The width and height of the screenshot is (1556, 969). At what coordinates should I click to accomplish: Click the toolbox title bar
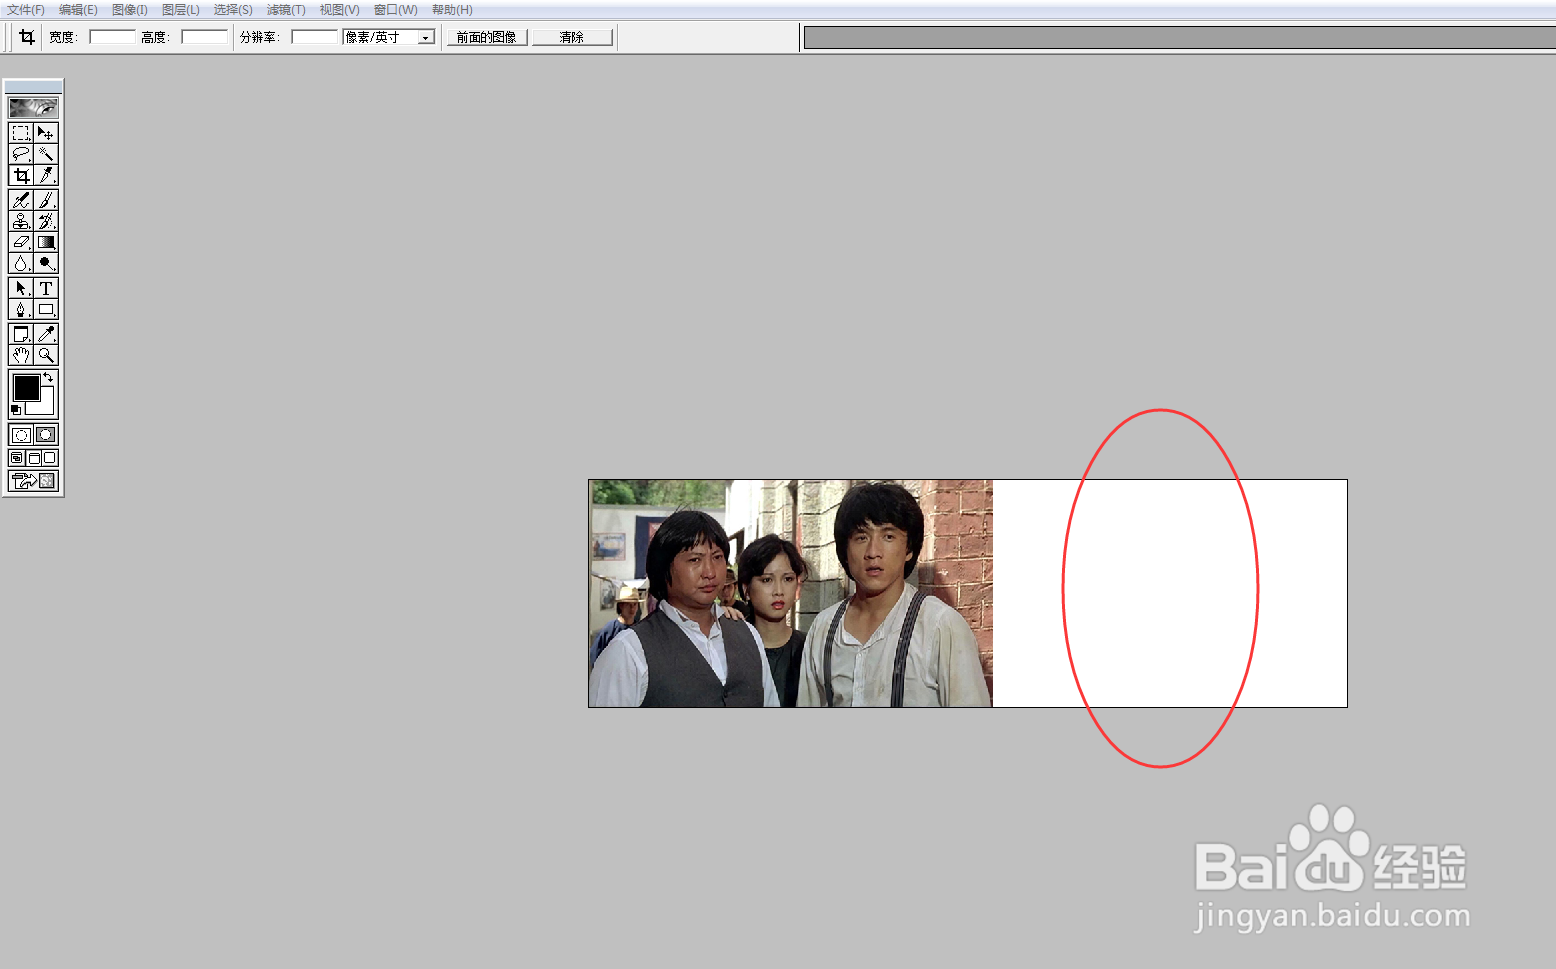(33, 87)
